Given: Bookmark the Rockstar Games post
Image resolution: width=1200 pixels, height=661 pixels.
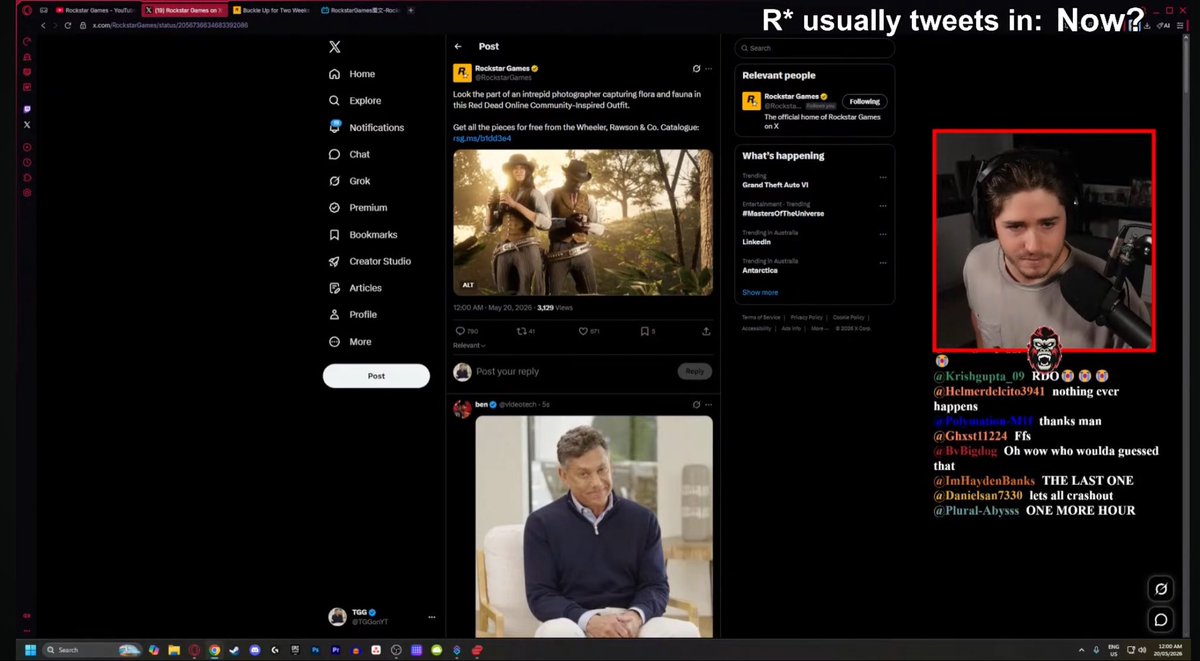Looking at the screenshot, I should 647,331.
